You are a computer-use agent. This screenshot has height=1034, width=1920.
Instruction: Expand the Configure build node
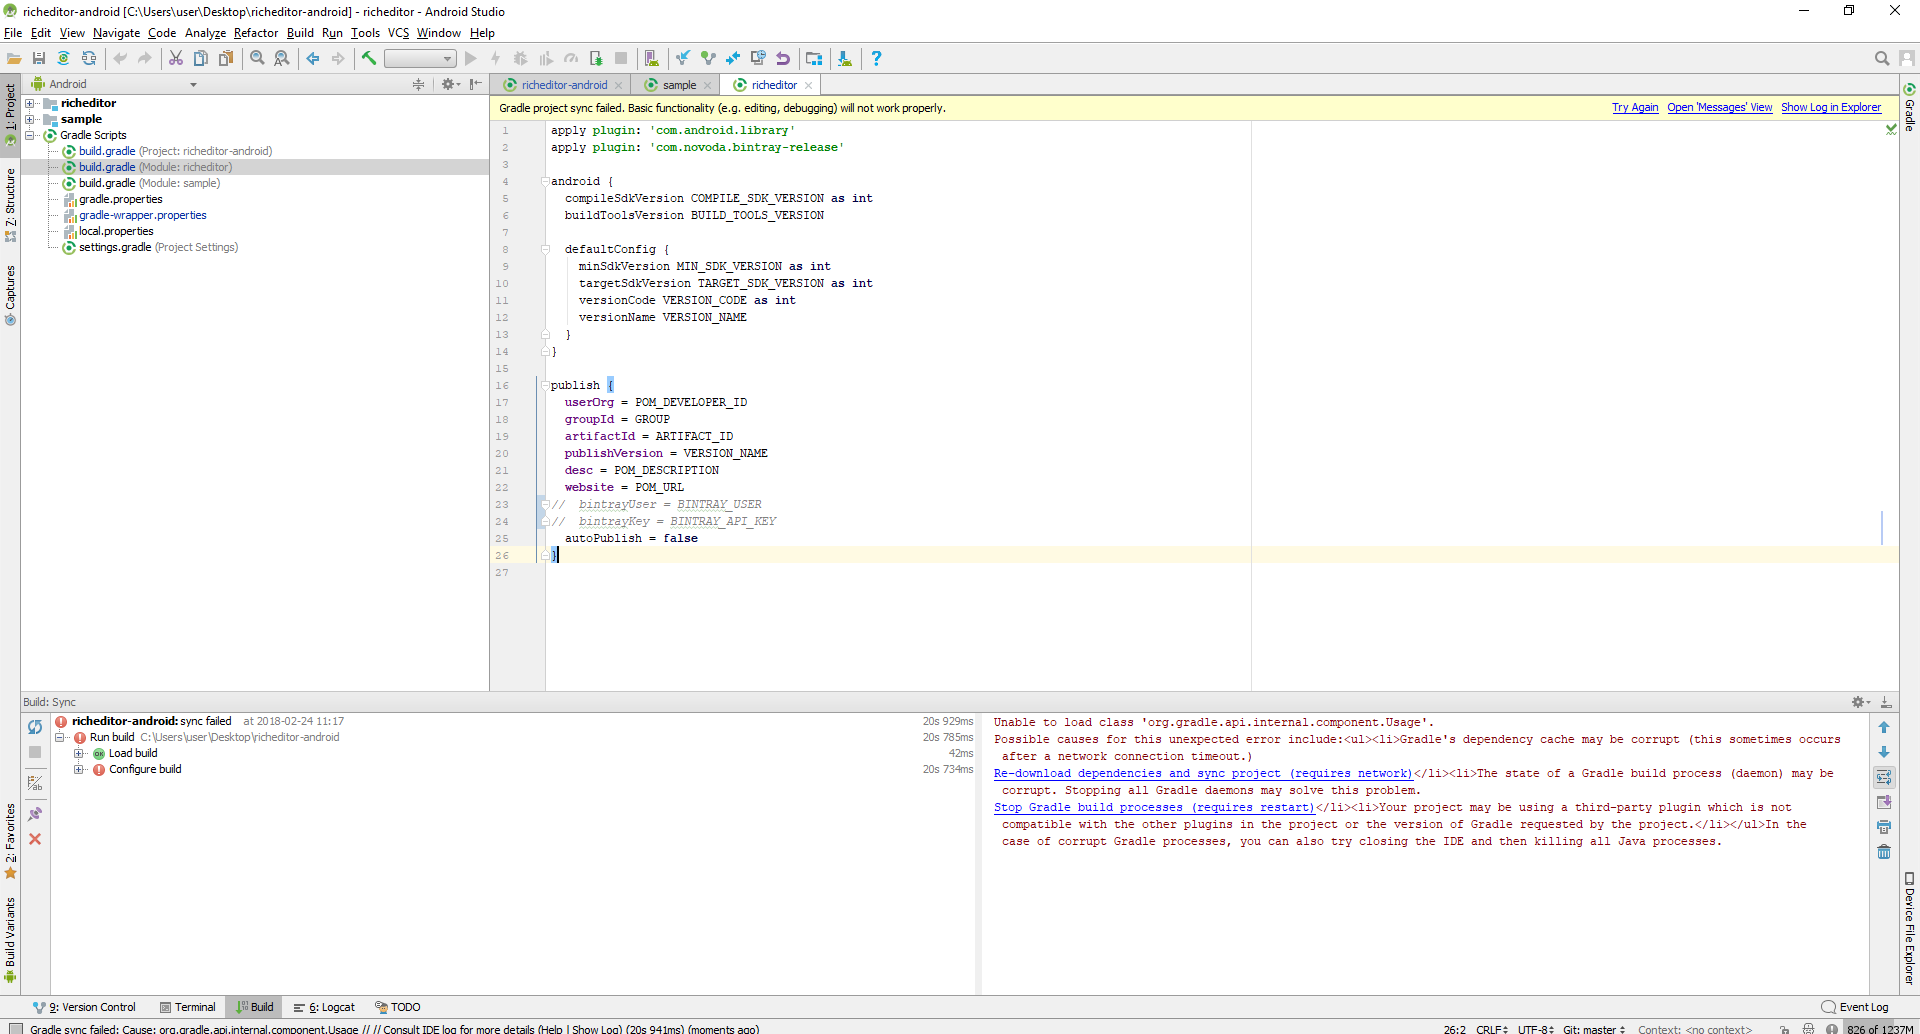[79, 769]
